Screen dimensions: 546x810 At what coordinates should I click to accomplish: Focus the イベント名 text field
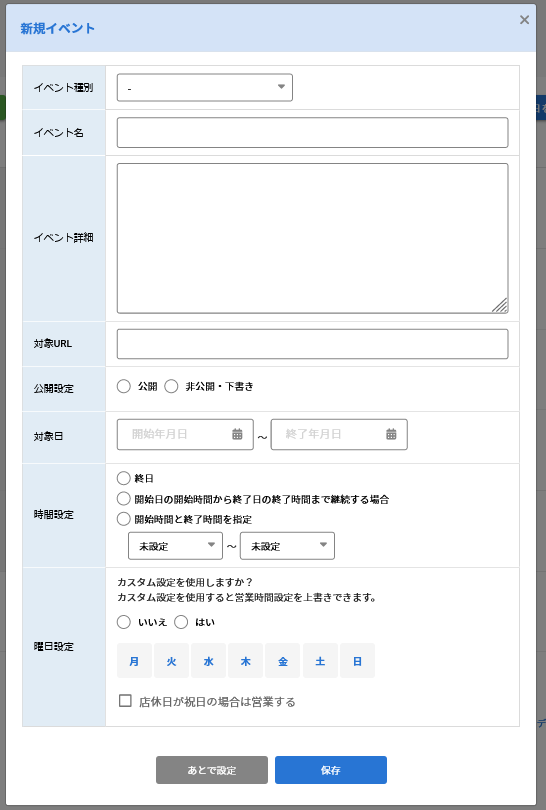point(313,133)
